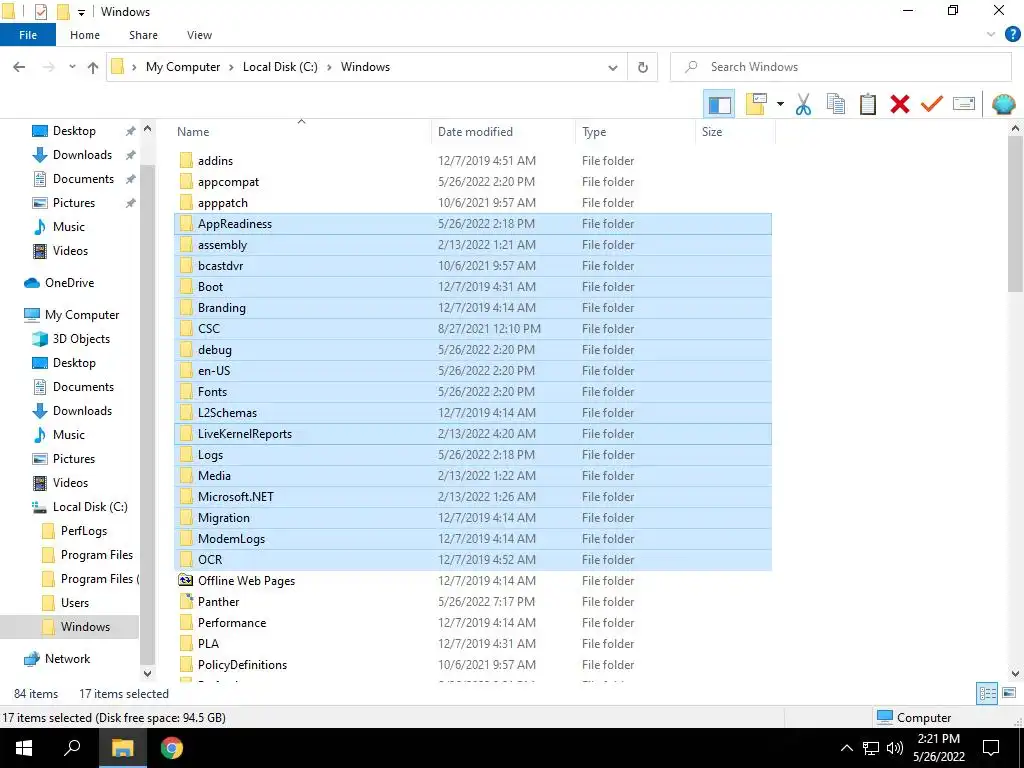Select the addins folder row
1024x768 pixels.
point(473,161)
